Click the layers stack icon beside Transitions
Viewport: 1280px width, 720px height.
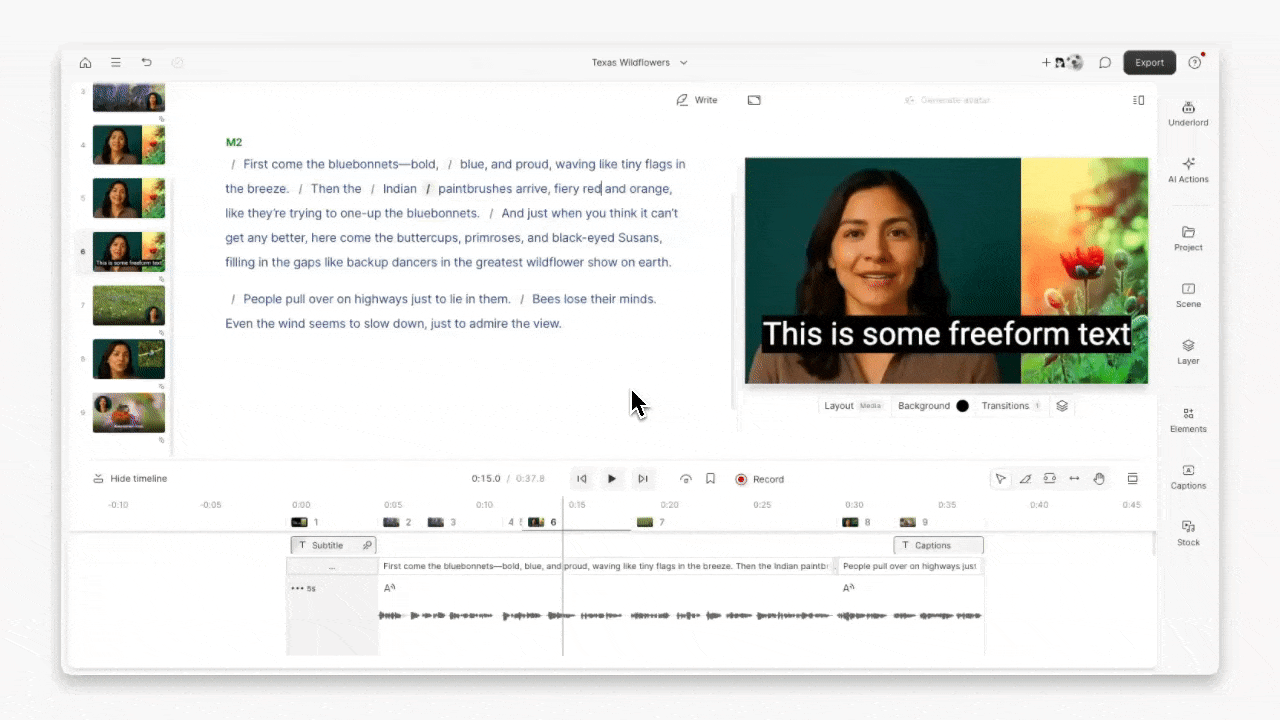click(x=1062, y=406)
